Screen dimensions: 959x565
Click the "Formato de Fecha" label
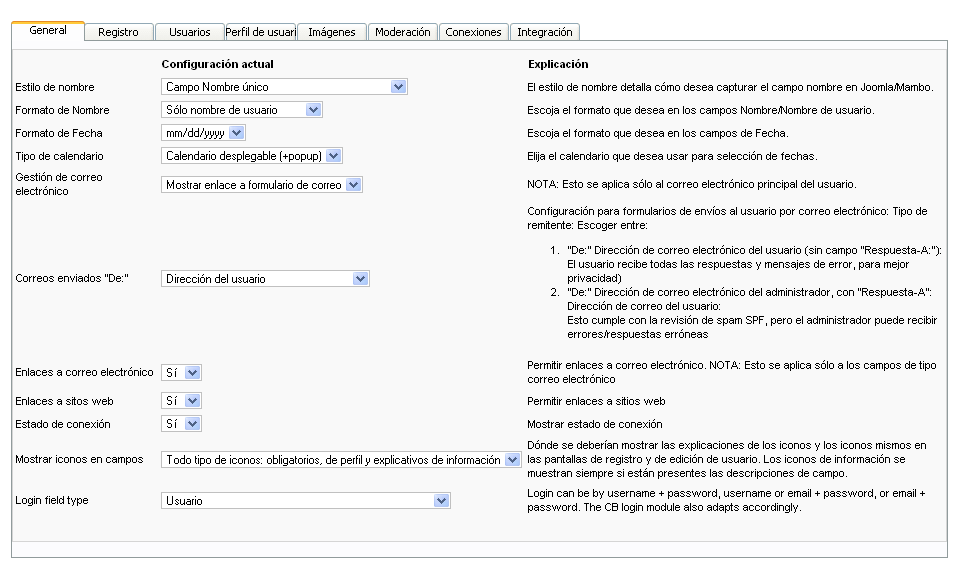59,133
